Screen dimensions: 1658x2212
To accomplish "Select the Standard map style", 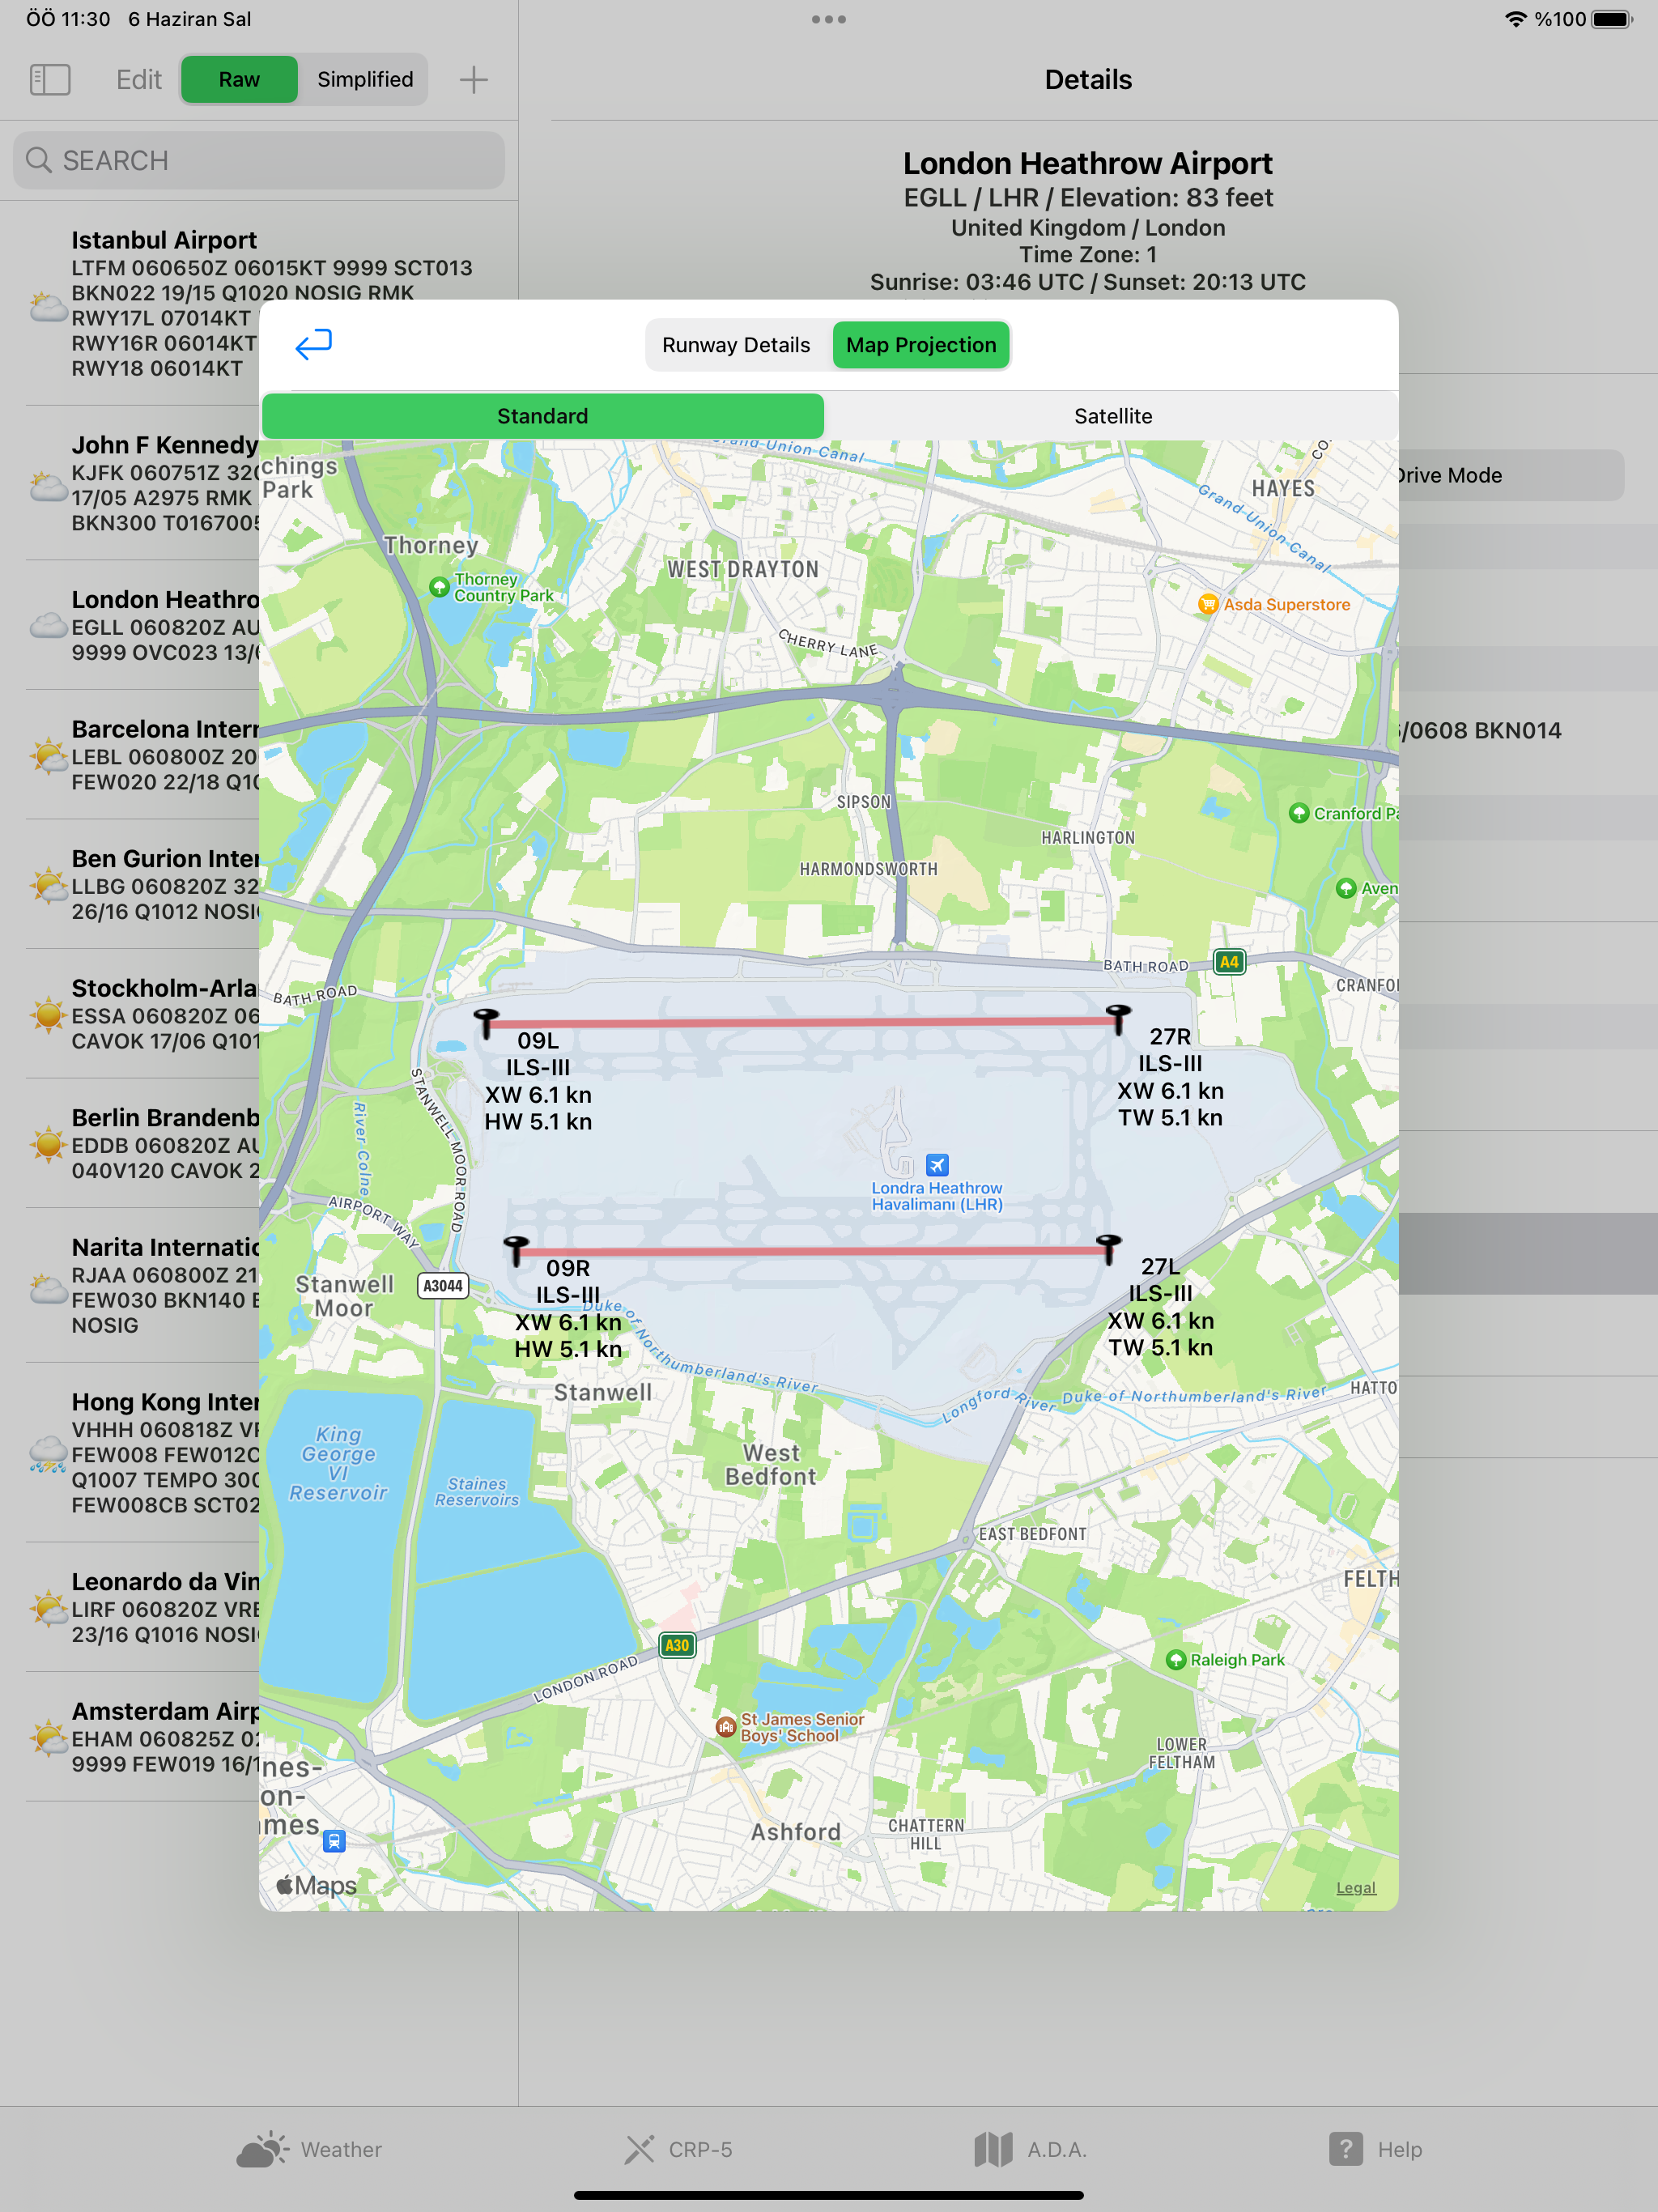I will [x=543, y=416].
